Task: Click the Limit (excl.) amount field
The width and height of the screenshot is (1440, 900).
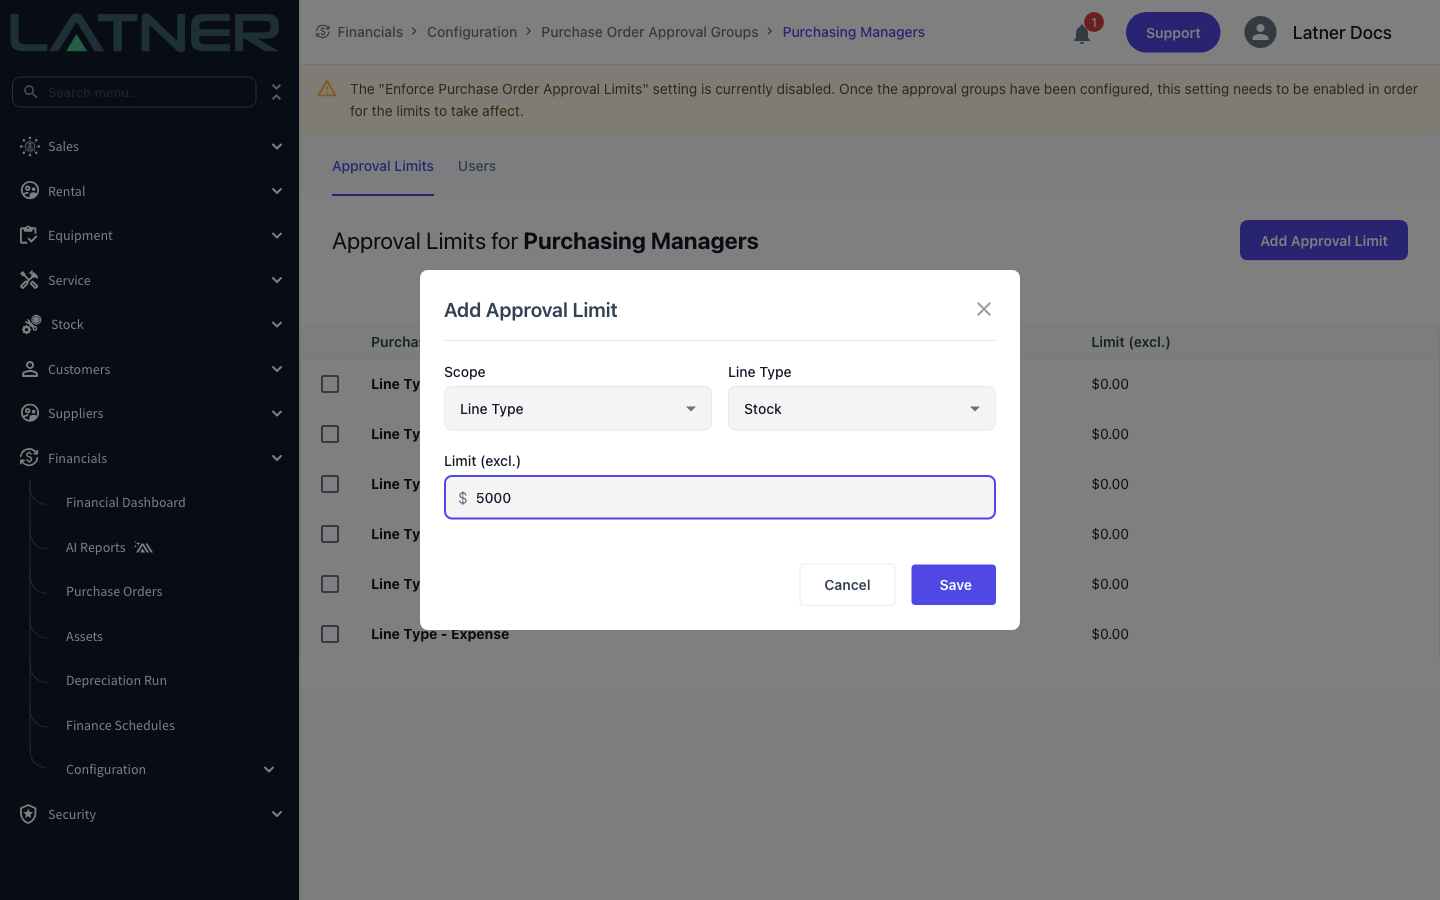Action: (x=720, y=498)
